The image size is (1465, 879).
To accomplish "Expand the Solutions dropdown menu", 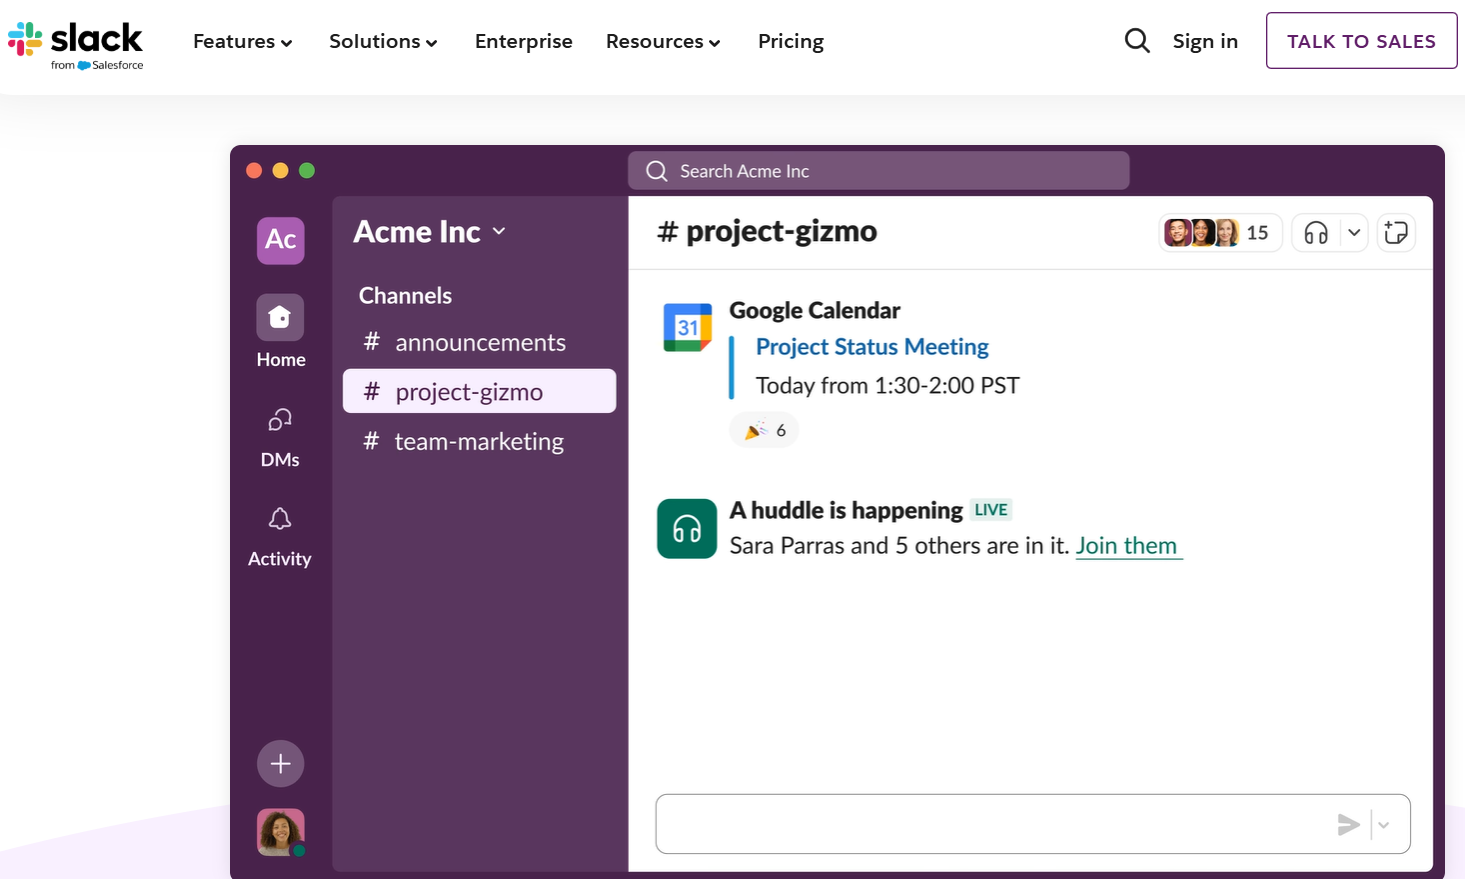I will tap(384, 41).
